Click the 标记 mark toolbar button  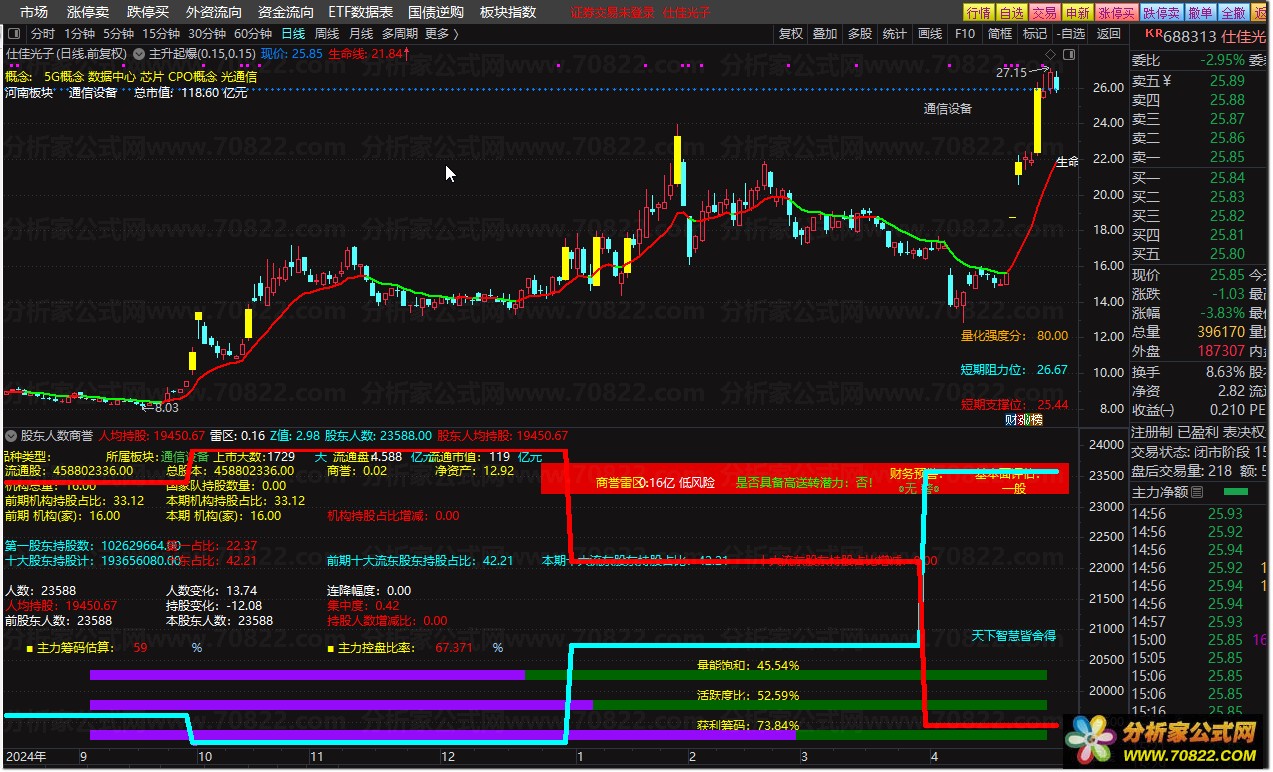[x=1035, y=34]
